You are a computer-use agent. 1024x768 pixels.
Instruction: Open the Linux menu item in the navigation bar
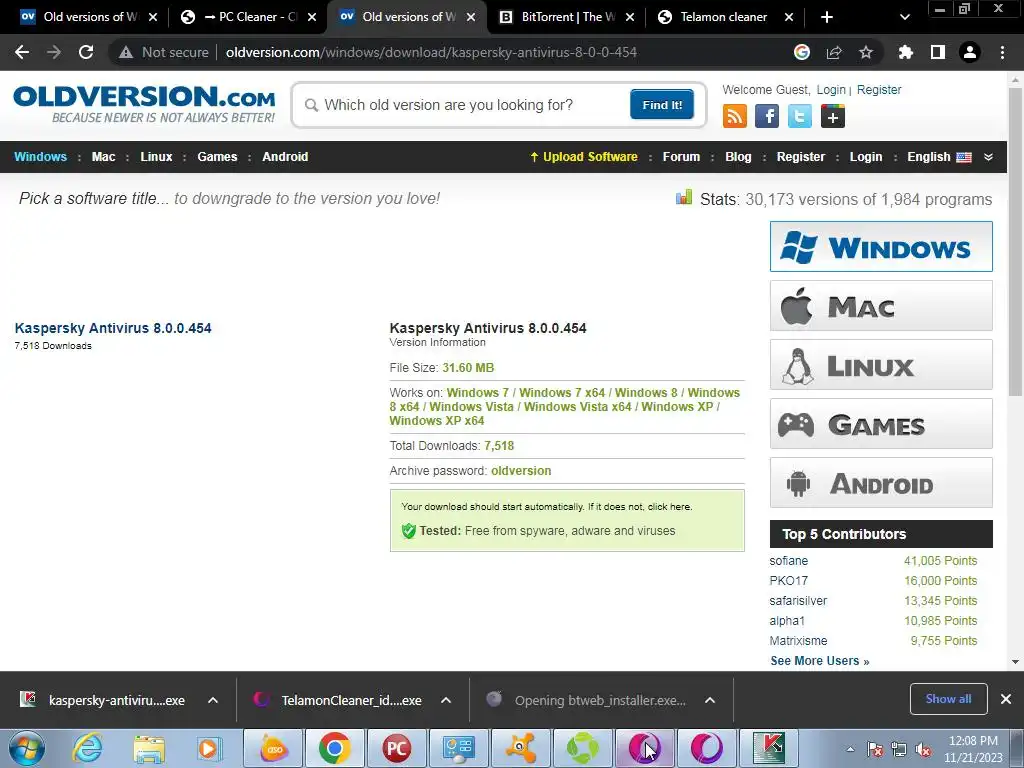pos(156,157)
